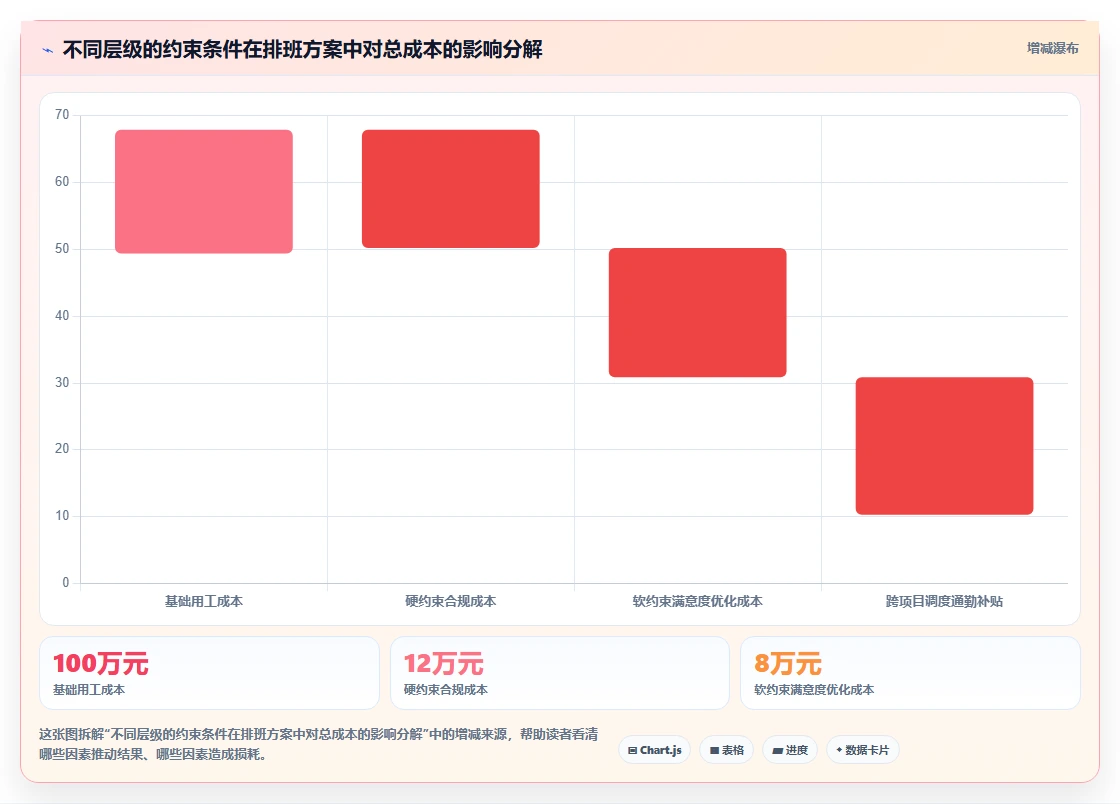Screen dimensions: 1120x804
Task: Click the 100万元 data card
Action: tap(209, 673)
